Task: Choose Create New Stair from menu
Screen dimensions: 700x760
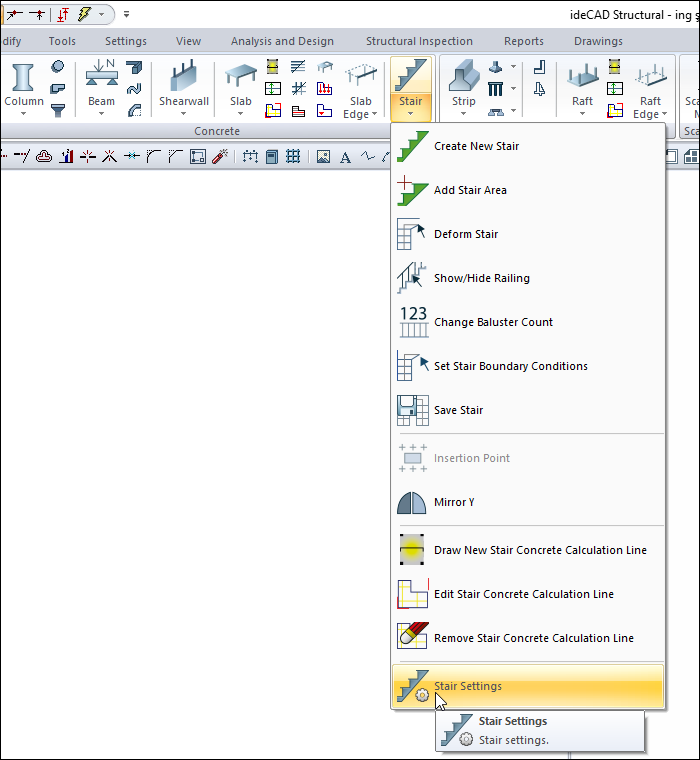Action: (x=527, y=146)
